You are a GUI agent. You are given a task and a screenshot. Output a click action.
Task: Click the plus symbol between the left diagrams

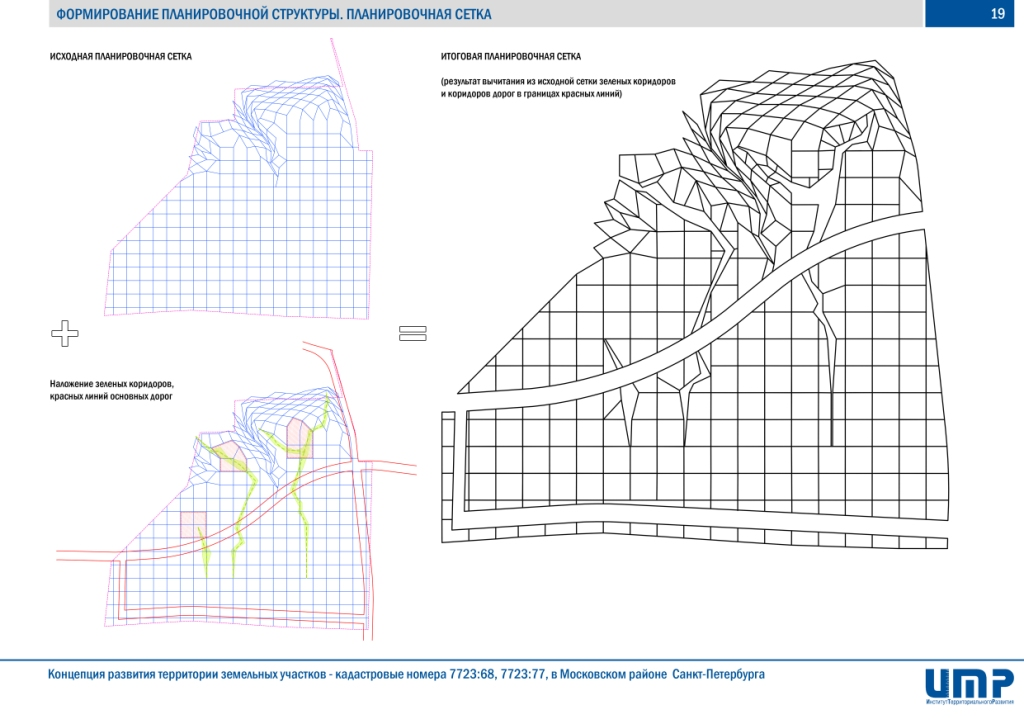pos(65,334)
